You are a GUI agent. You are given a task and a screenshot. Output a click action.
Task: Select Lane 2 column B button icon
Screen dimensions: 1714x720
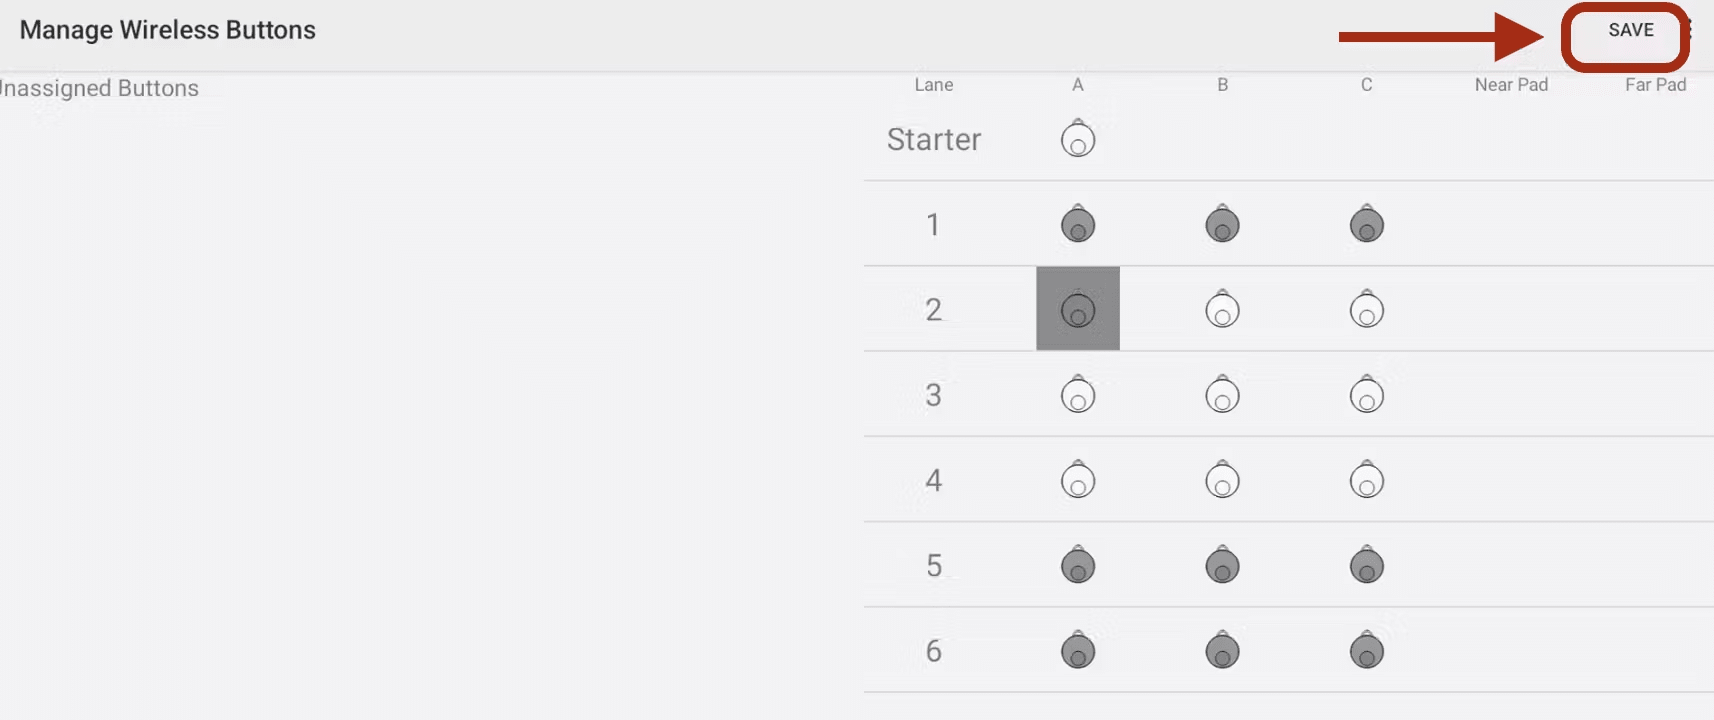[1222, 309]
